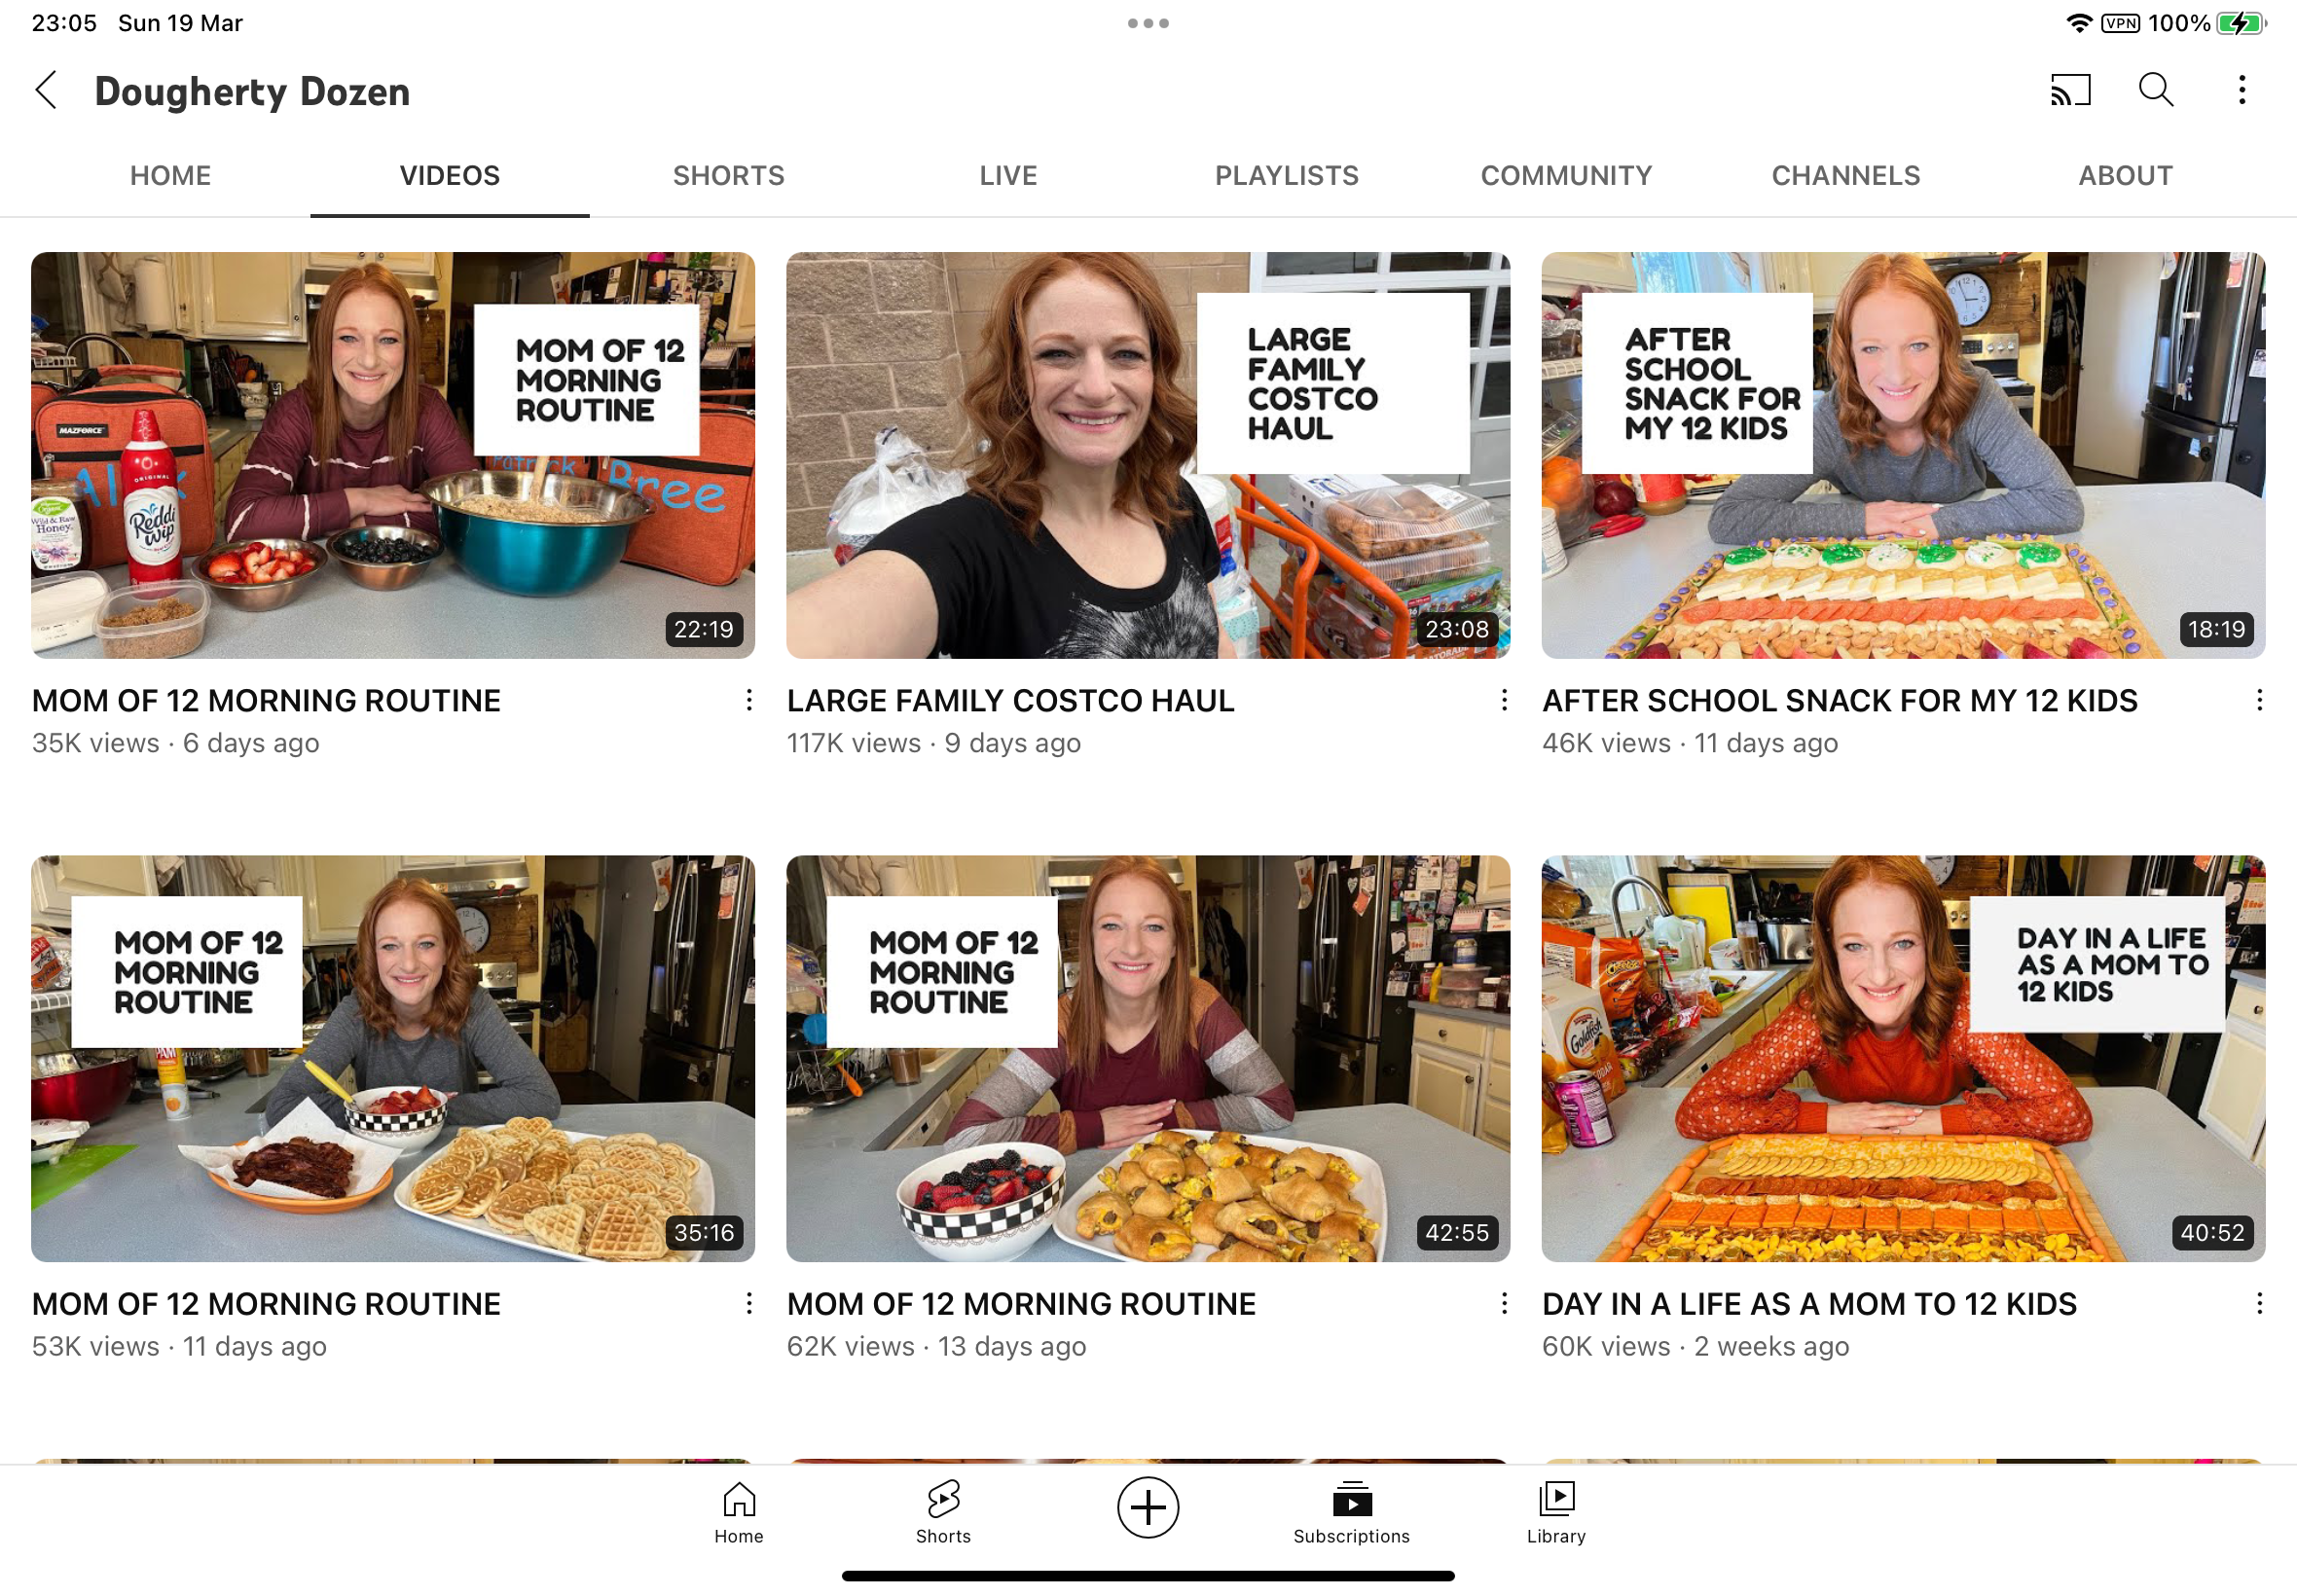Select the VIDEOS tab
2297x1596 pixels.
click(x=450, y=176)
